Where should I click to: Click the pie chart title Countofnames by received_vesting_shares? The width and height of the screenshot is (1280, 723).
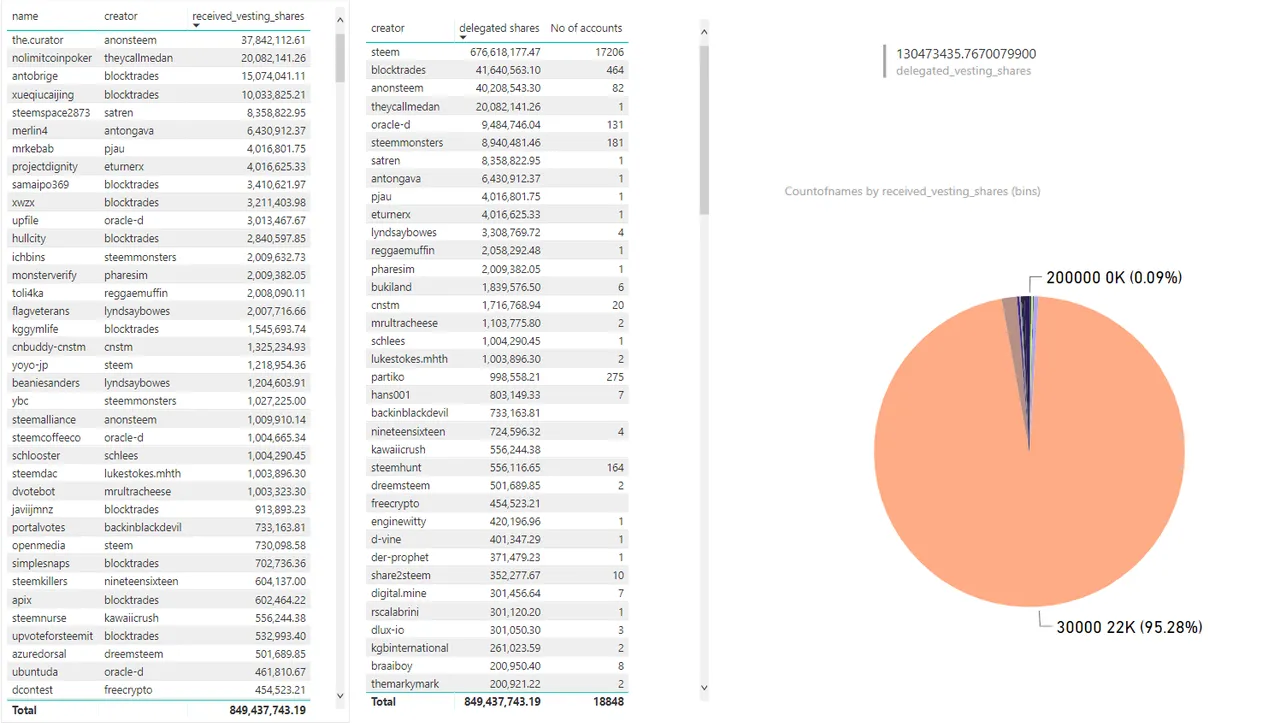912,191
